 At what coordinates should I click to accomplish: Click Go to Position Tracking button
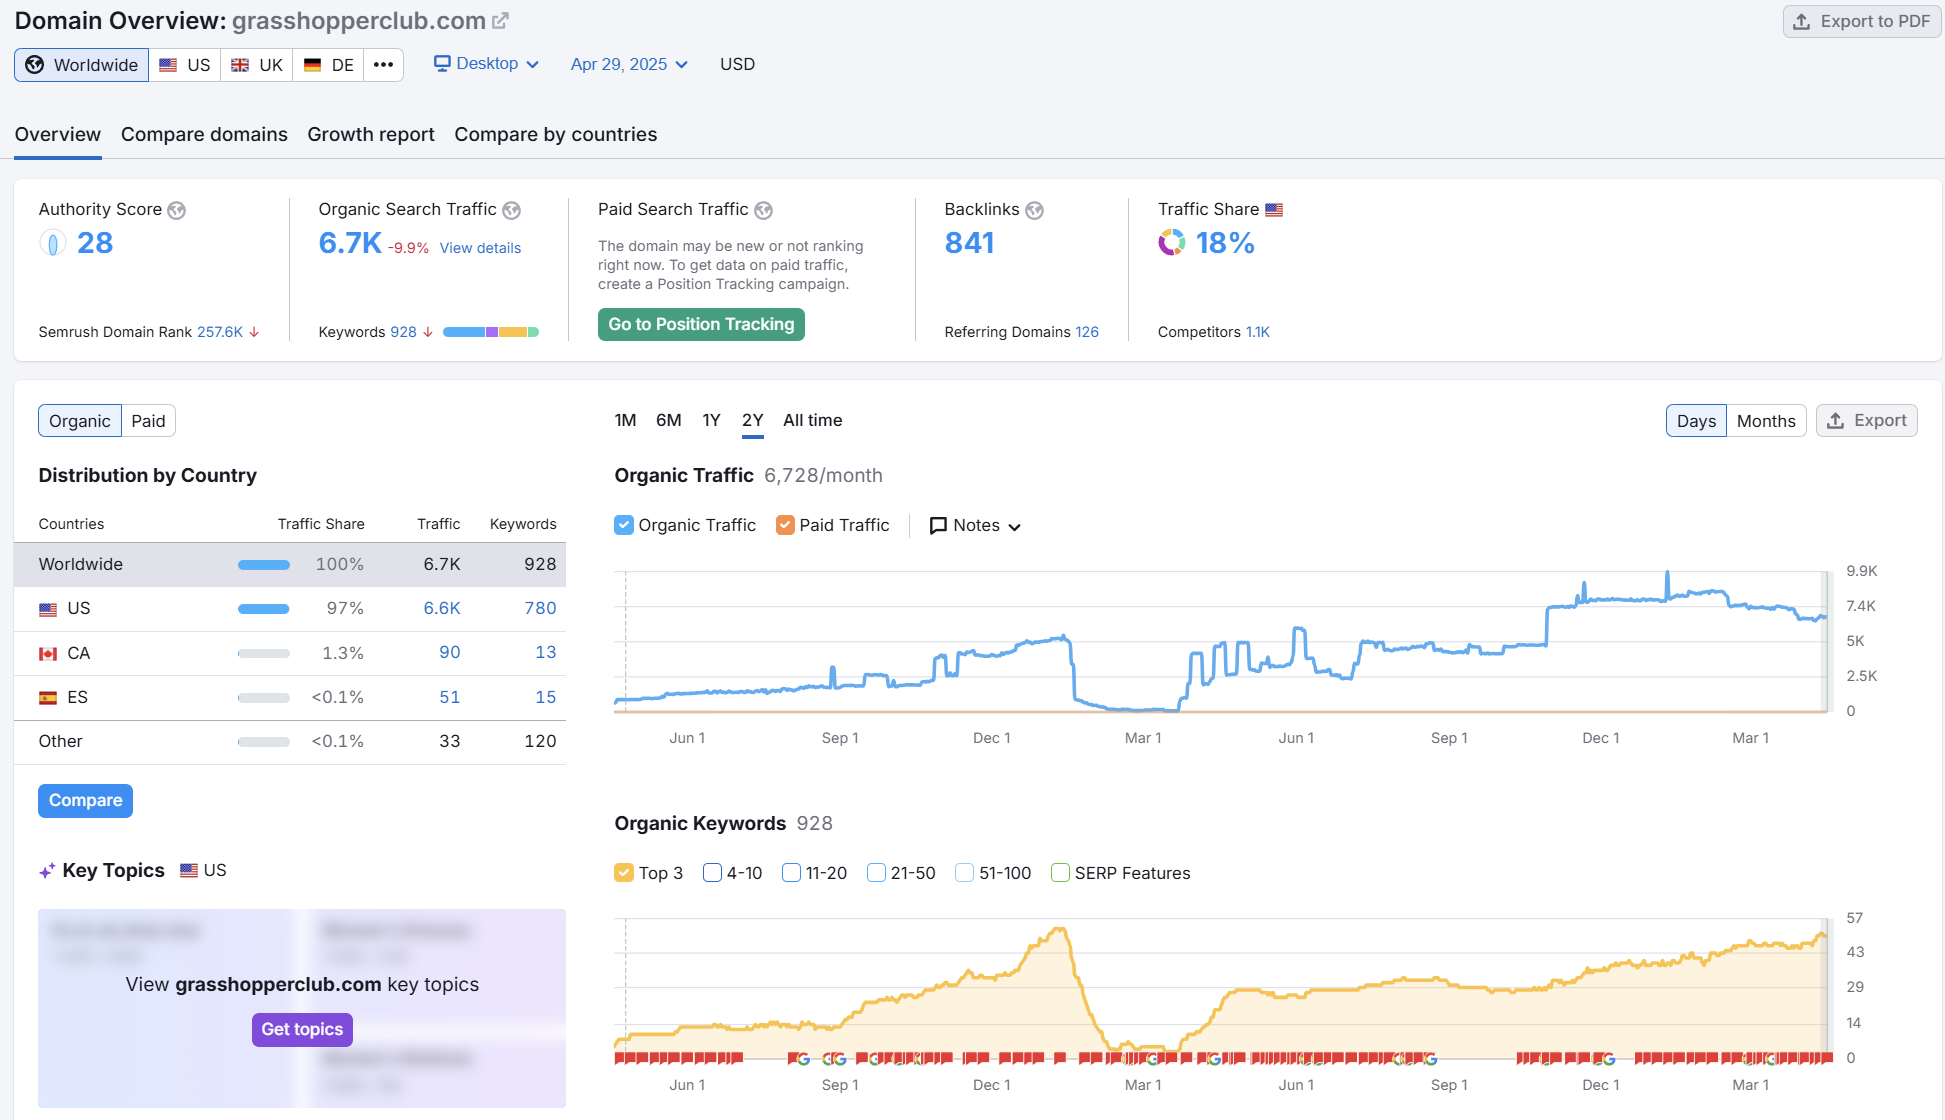tap(701, 324)
